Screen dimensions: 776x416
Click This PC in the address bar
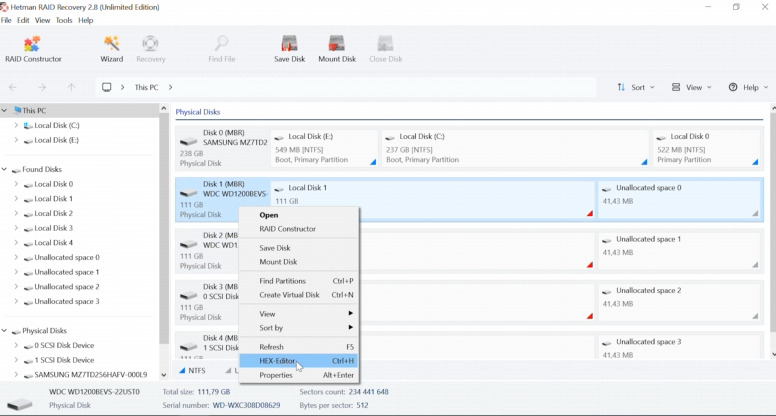point(146,87)
